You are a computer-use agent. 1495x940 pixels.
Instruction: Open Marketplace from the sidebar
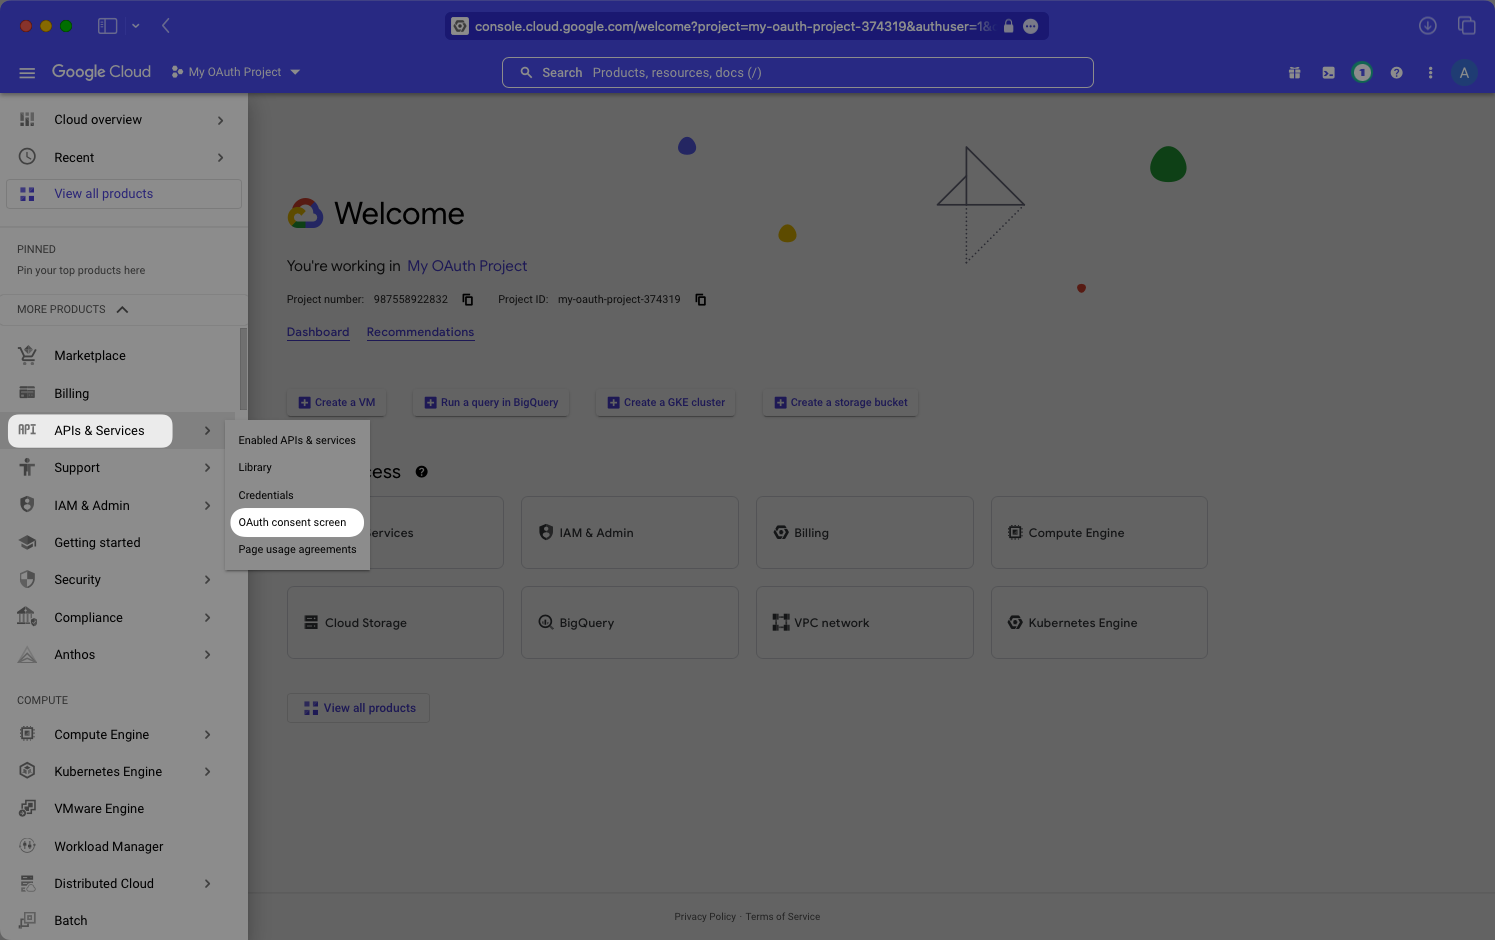click(x=89, y=355)
